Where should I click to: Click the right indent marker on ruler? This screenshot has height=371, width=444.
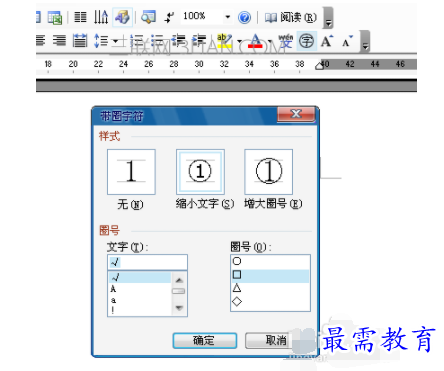point(319,65)
